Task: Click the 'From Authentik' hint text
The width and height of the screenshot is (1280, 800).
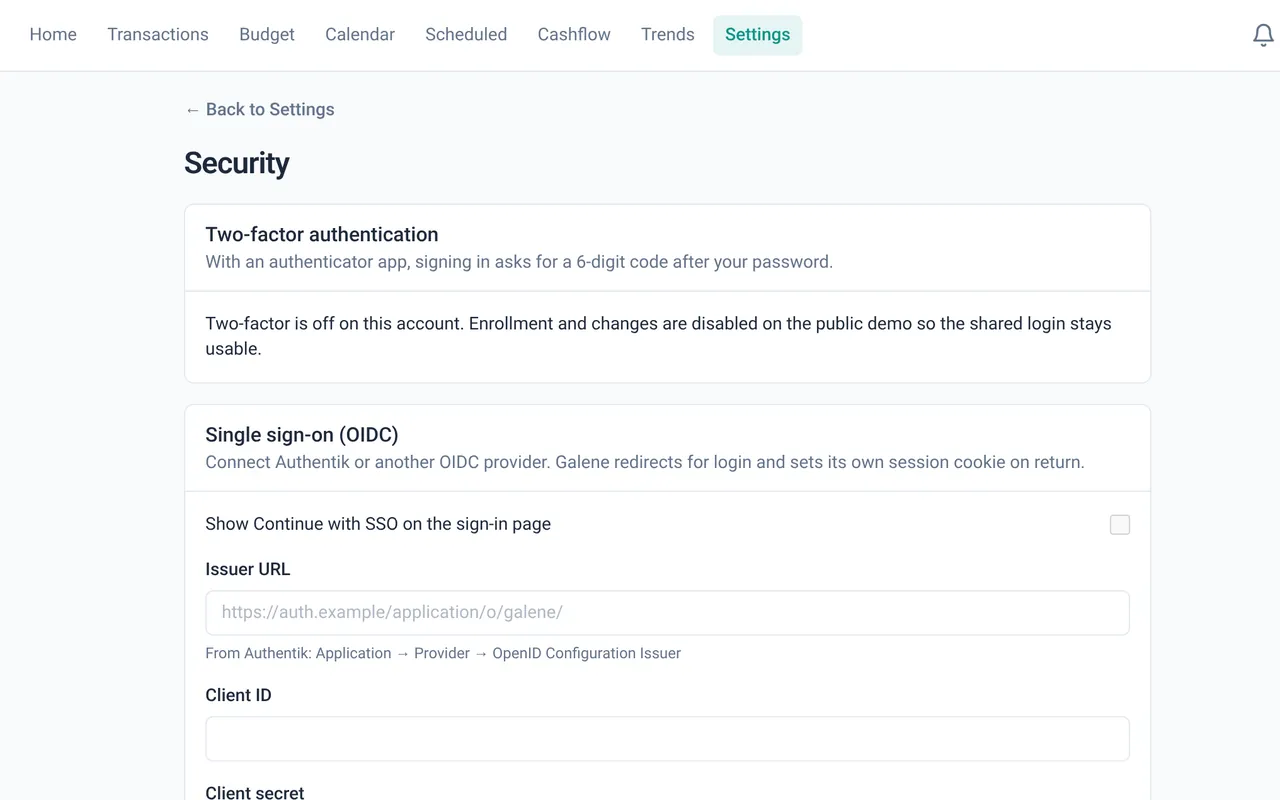Action: tap(443, 653)
